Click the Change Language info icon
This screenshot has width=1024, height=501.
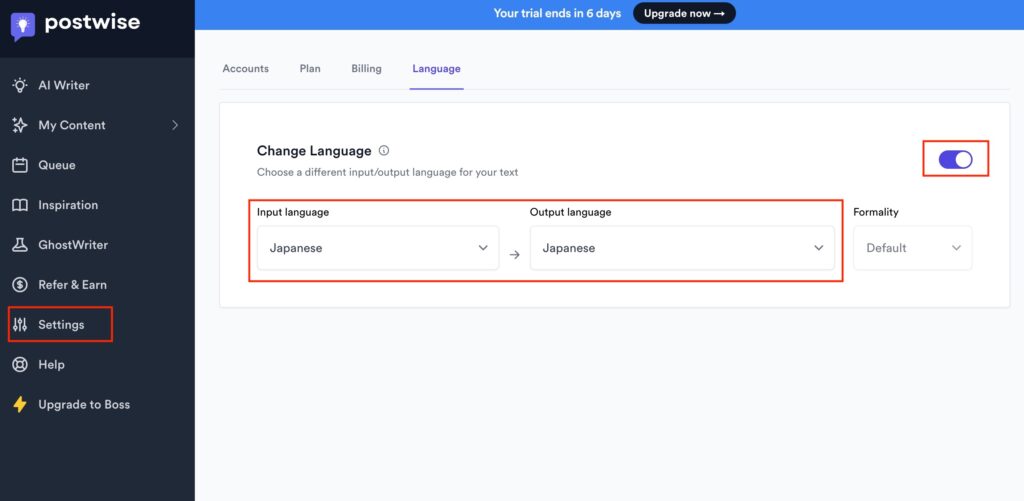point(384,151)
